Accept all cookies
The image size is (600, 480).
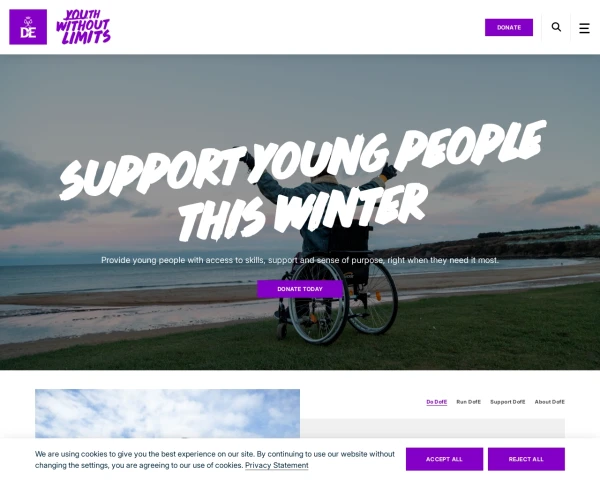coord(444,459)
